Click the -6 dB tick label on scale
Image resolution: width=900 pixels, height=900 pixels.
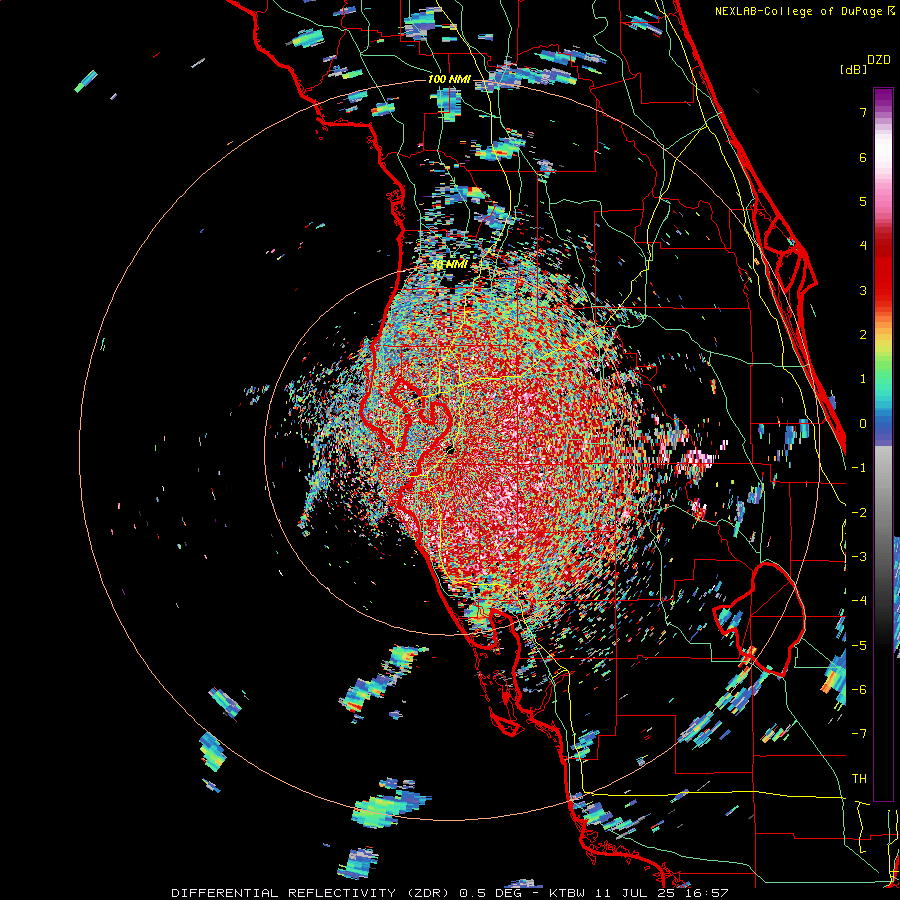point(859,689)
